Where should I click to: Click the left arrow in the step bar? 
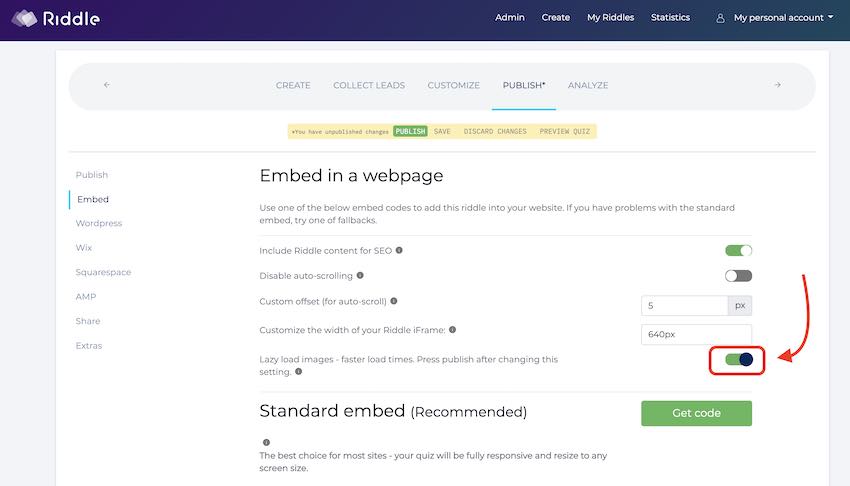pyautogui.click(x=107, y=85)
